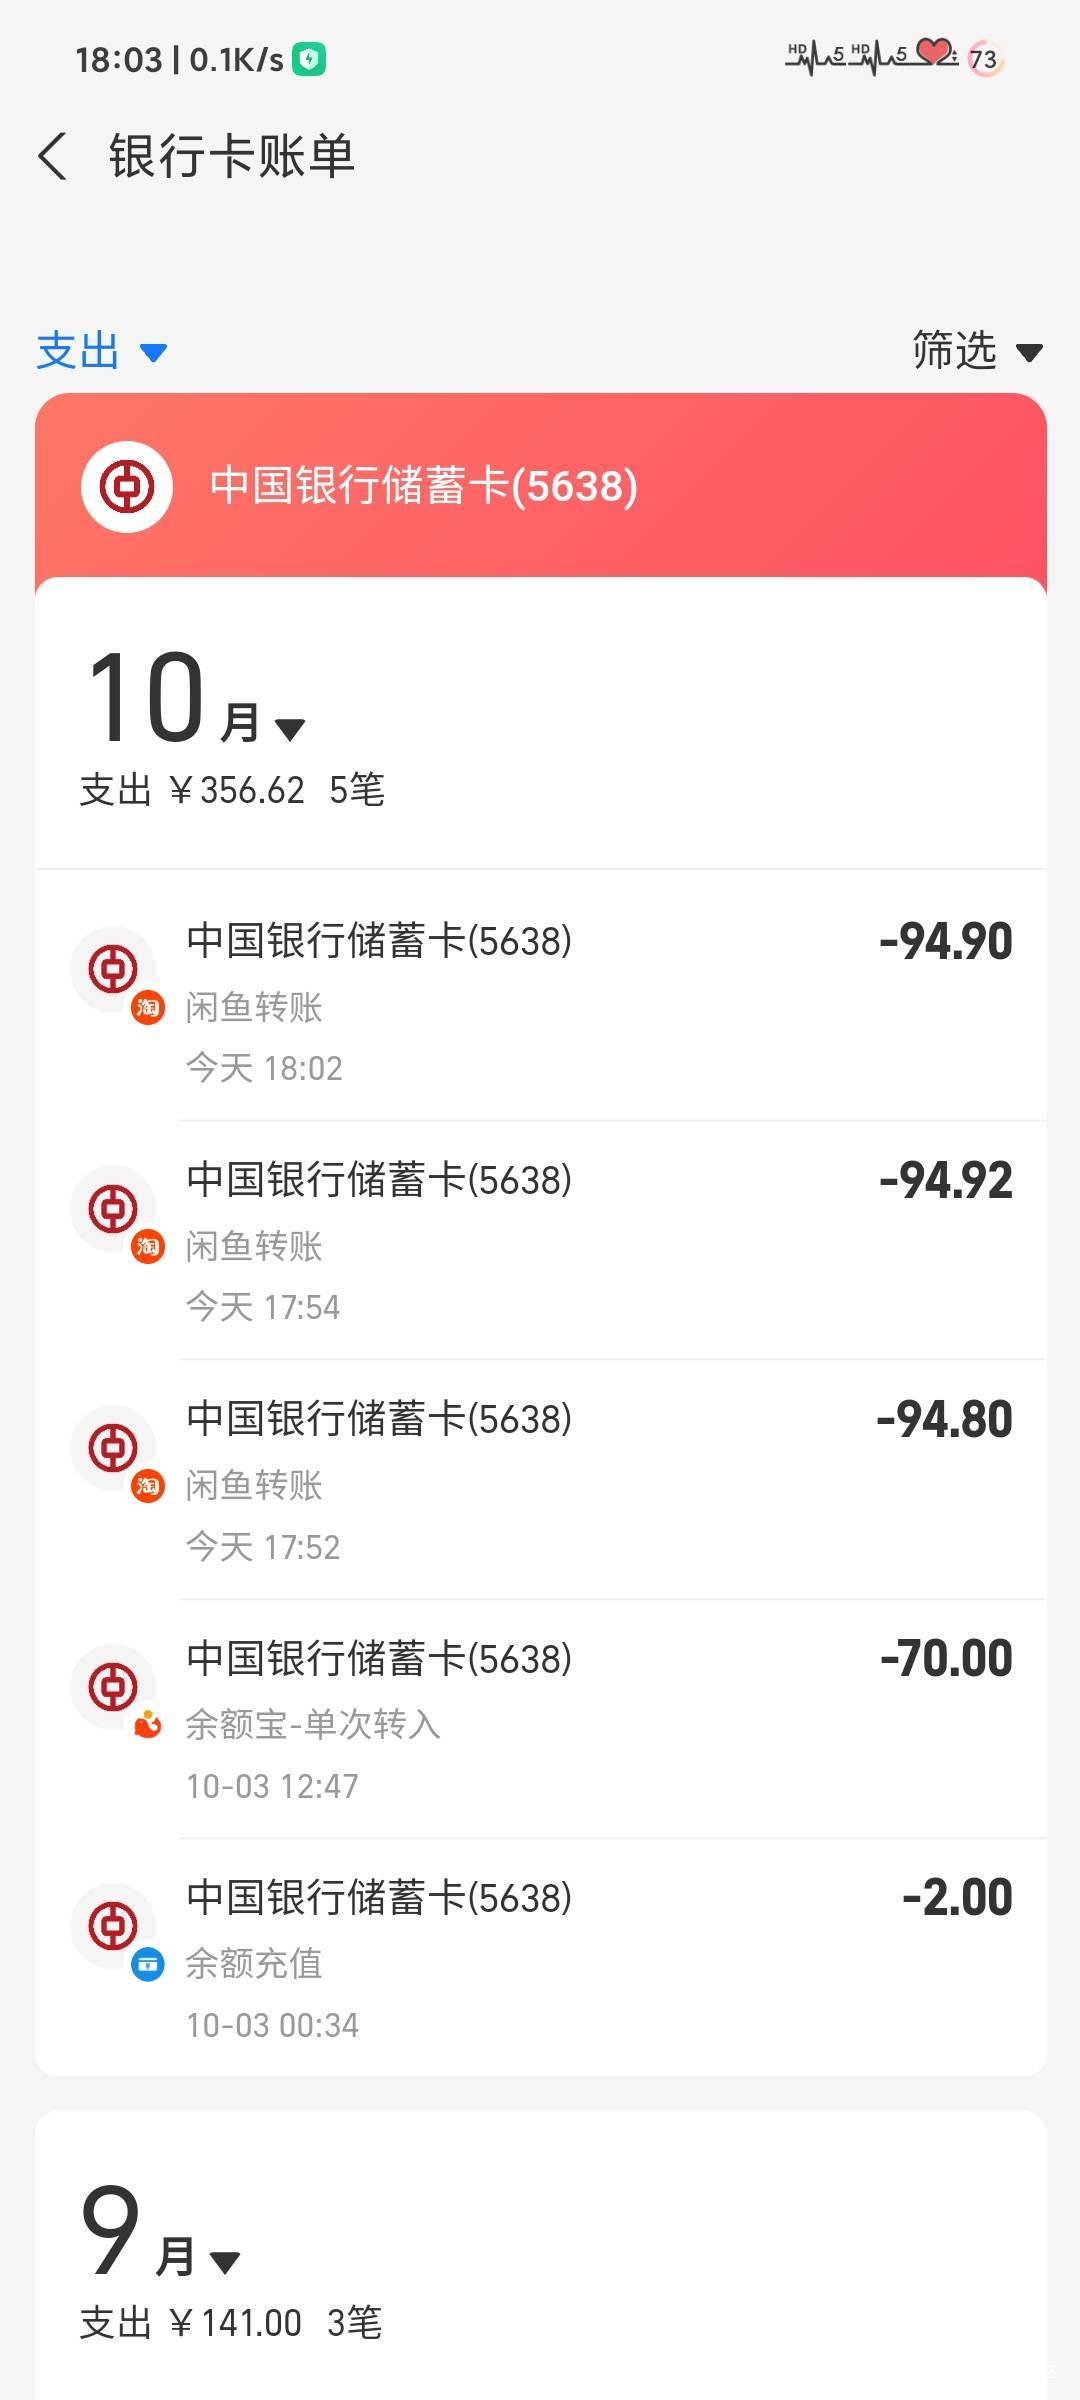
Task: Tap bank icon of the -94.90 transaction
Action: (113, 969)
